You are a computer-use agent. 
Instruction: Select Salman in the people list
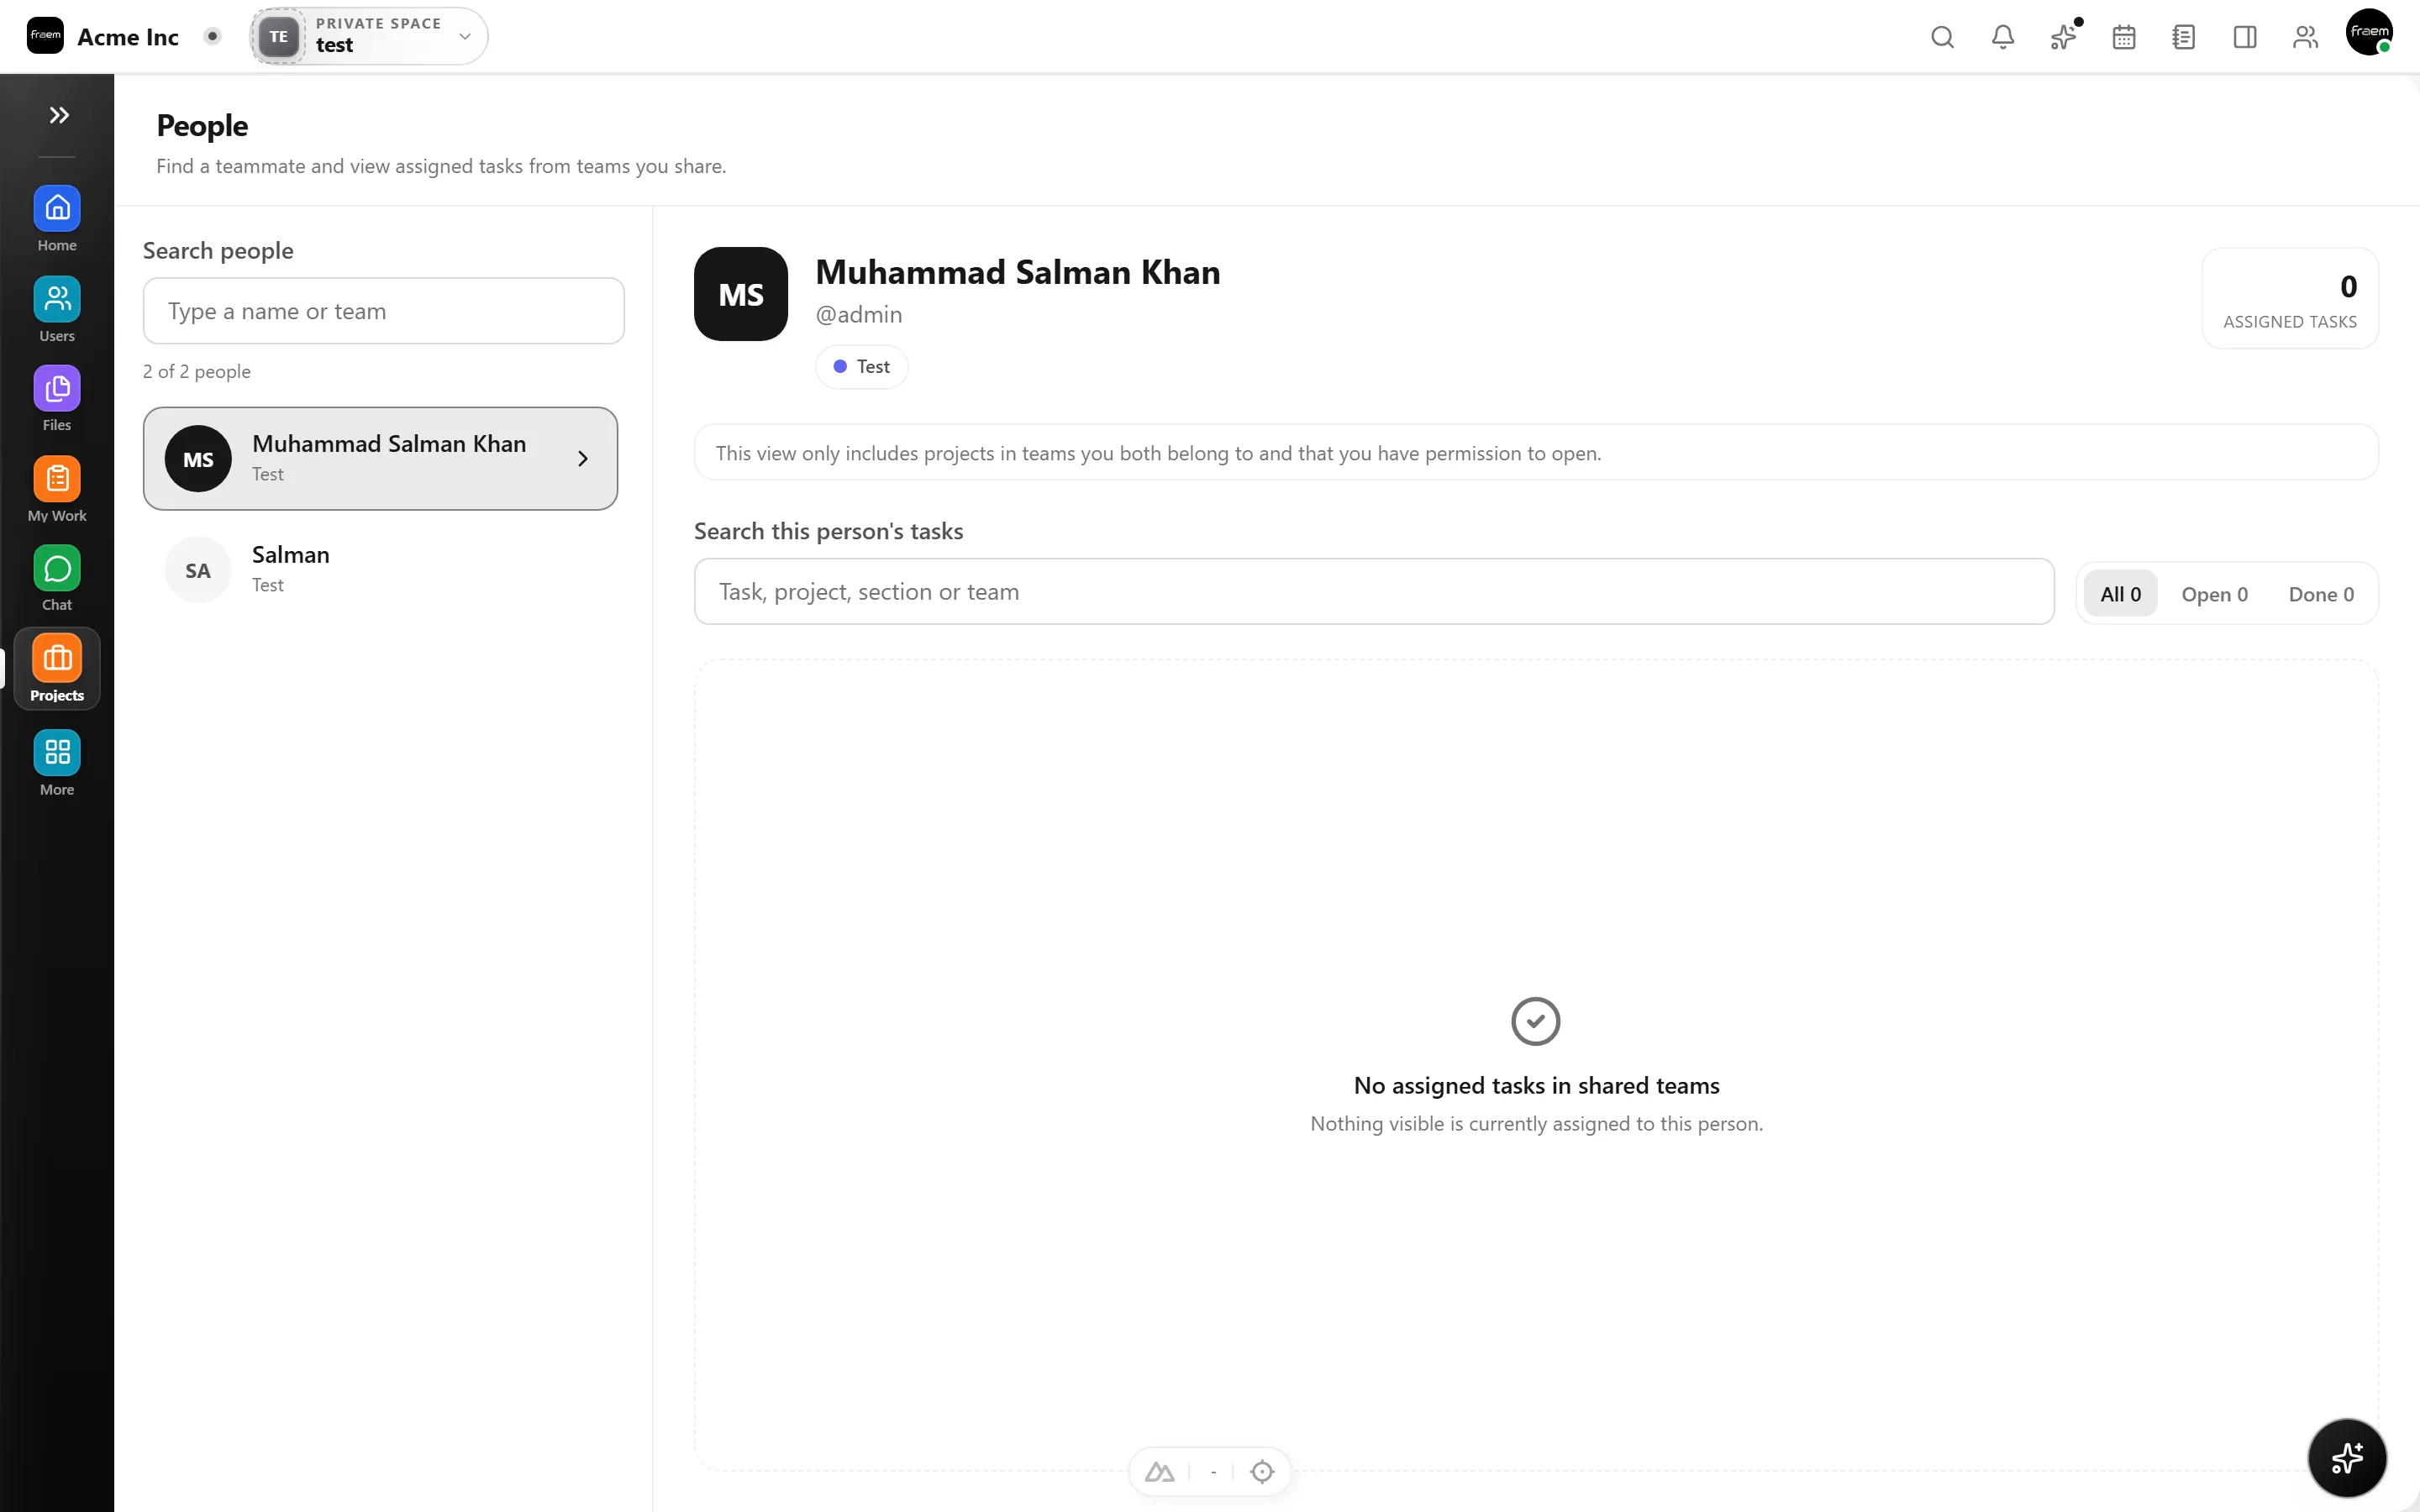pos(380,569)
